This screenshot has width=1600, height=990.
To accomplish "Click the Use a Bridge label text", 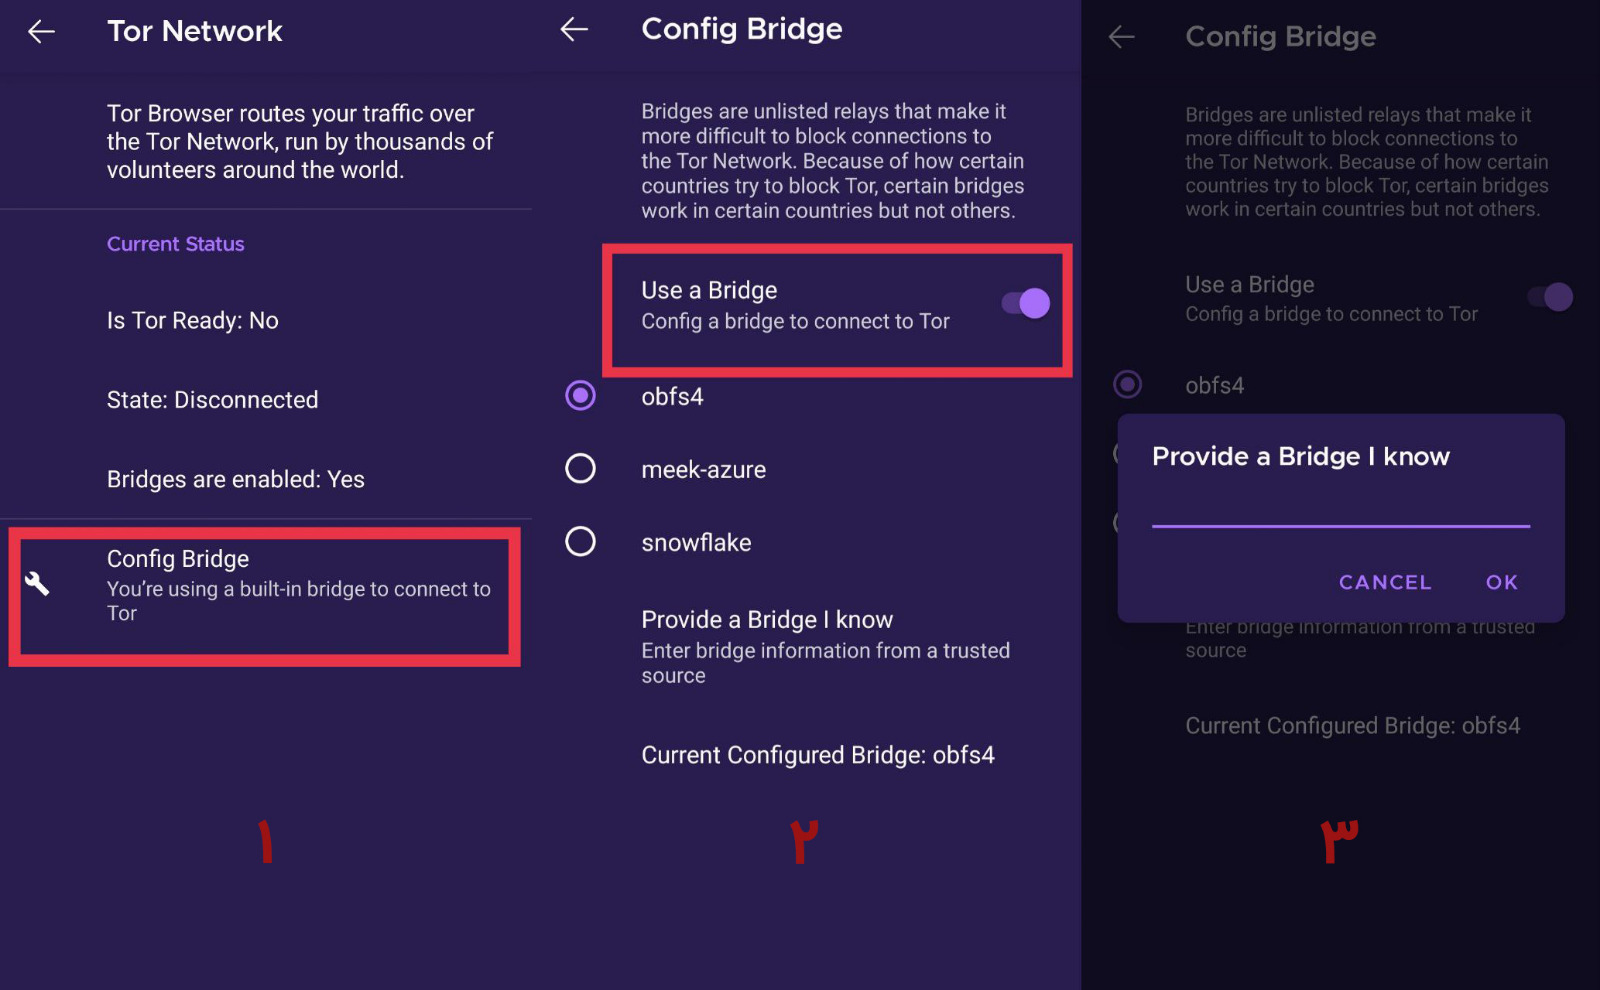I will pyautogui.click(x=709, y=290).
